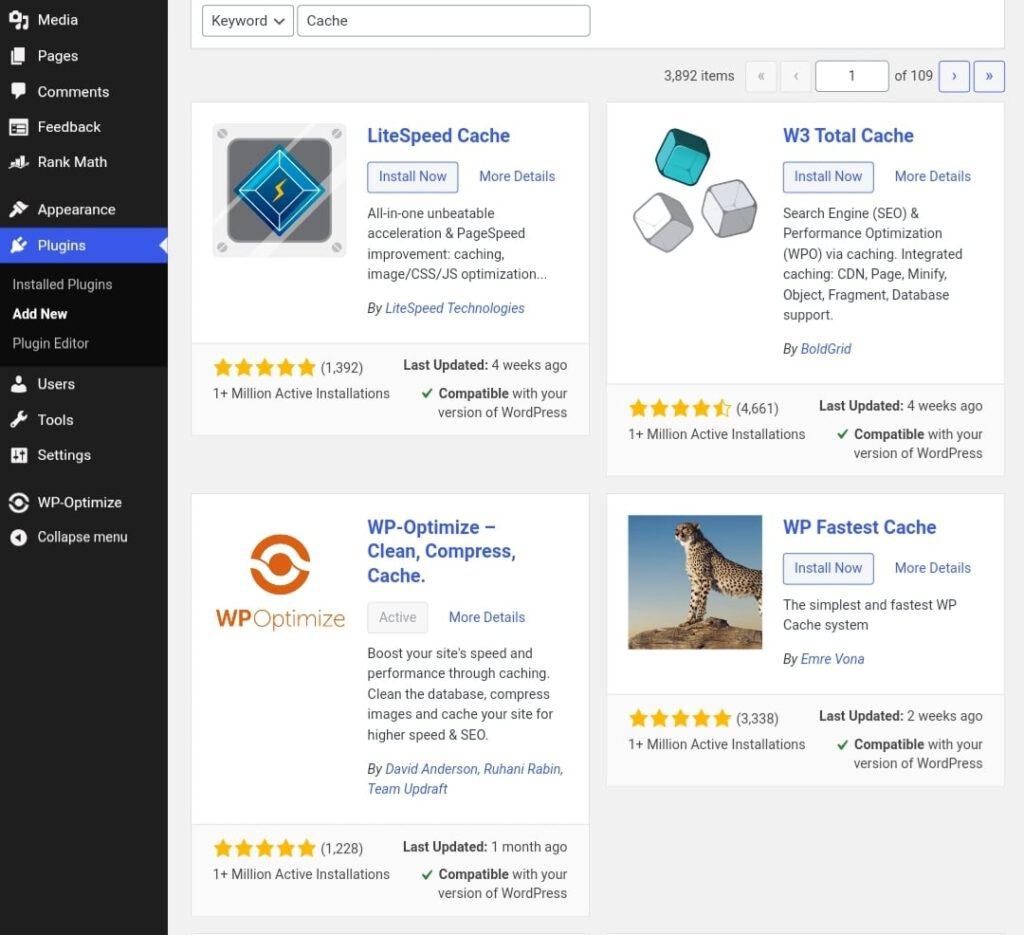Click WP Fastest Cache star rating
The height and width of the screenshot is (935, 1024).
pos(680,718)
